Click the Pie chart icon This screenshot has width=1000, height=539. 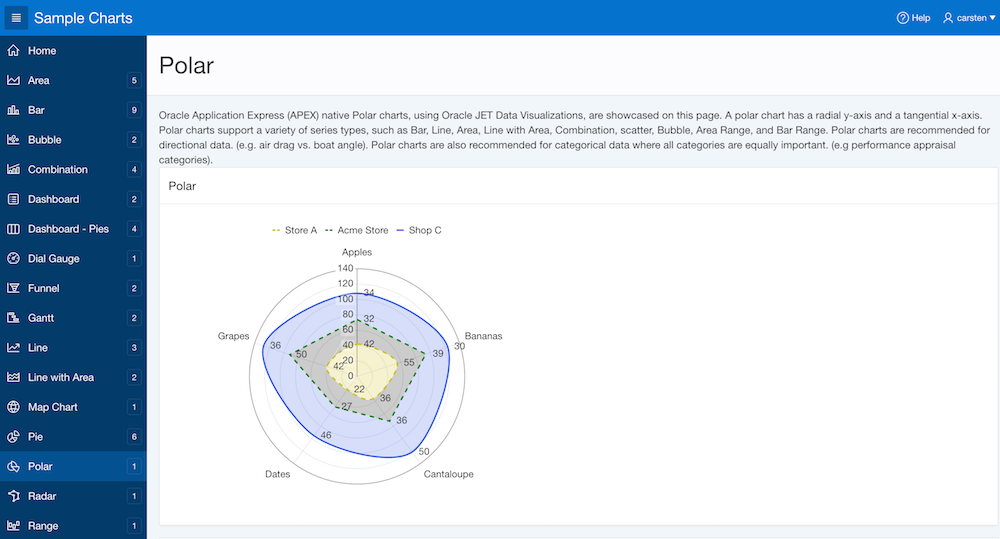coord(13,437)
